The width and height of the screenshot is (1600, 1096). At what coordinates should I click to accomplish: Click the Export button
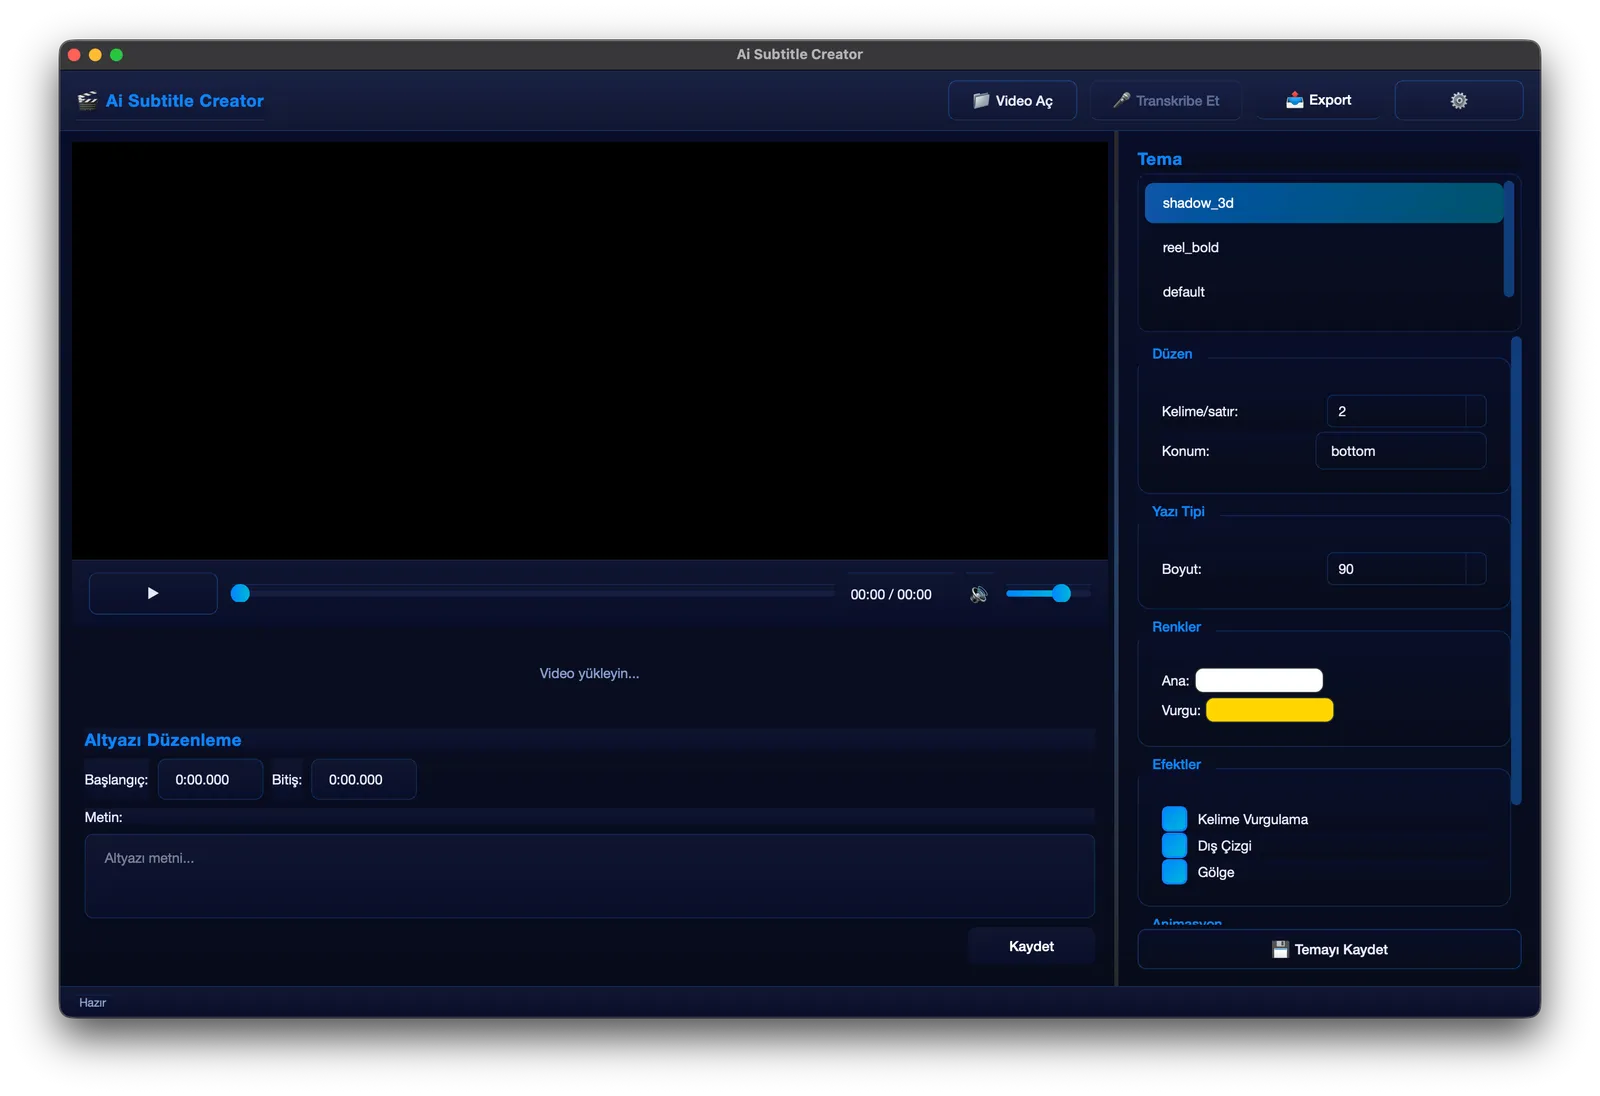[x=1318, y=100]
